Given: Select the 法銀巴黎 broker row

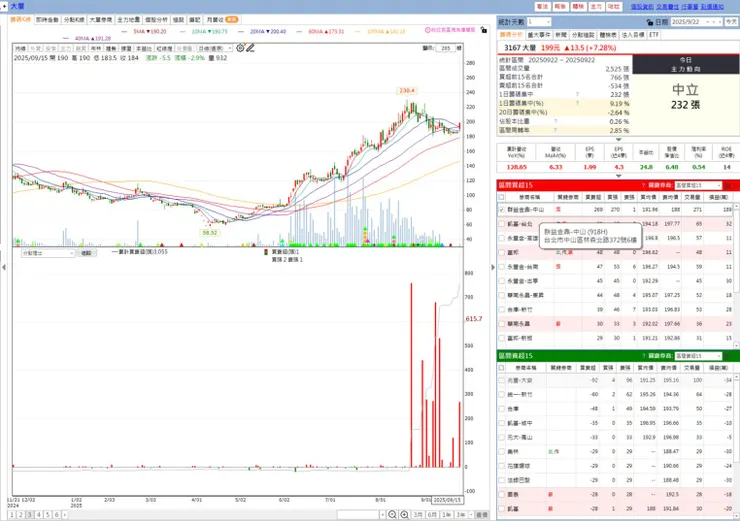Looking at the screenshot, I should (616, 480).
